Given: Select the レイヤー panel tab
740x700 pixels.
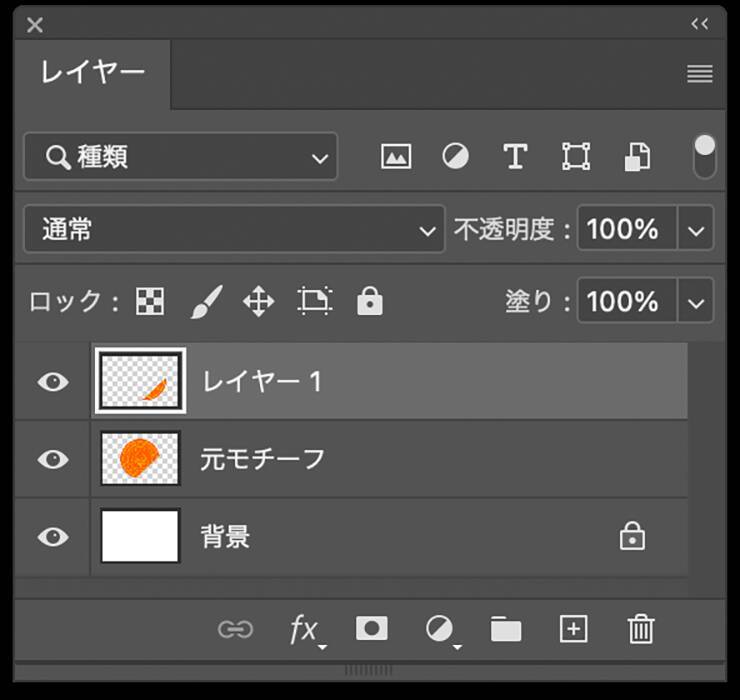Looking at the screenshot, I should 93,73.
